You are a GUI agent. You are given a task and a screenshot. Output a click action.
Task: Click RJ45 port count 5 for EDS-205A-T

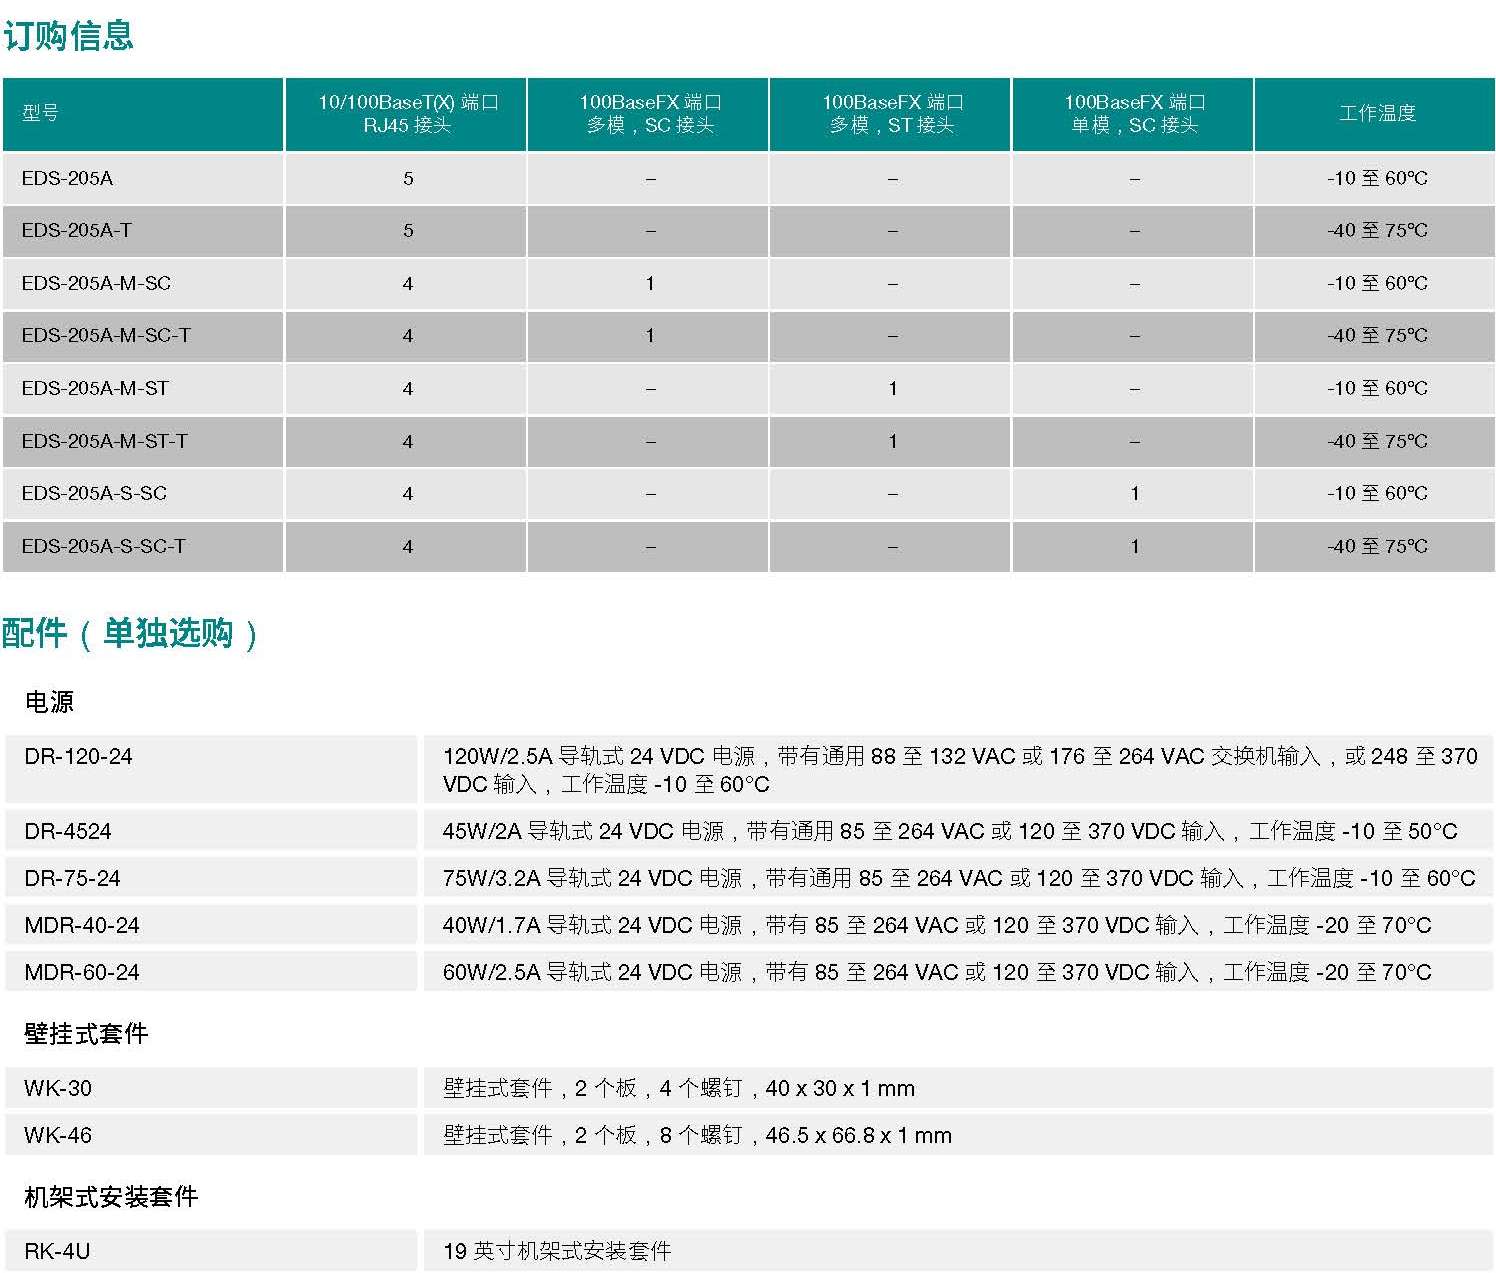click(408, 231)
